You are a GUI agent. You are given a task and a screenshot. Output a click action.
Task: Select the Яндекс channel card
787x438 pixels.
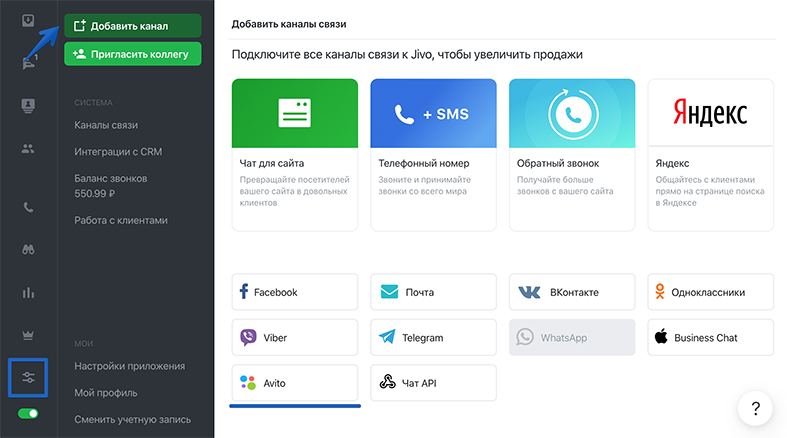coord(711,155)
